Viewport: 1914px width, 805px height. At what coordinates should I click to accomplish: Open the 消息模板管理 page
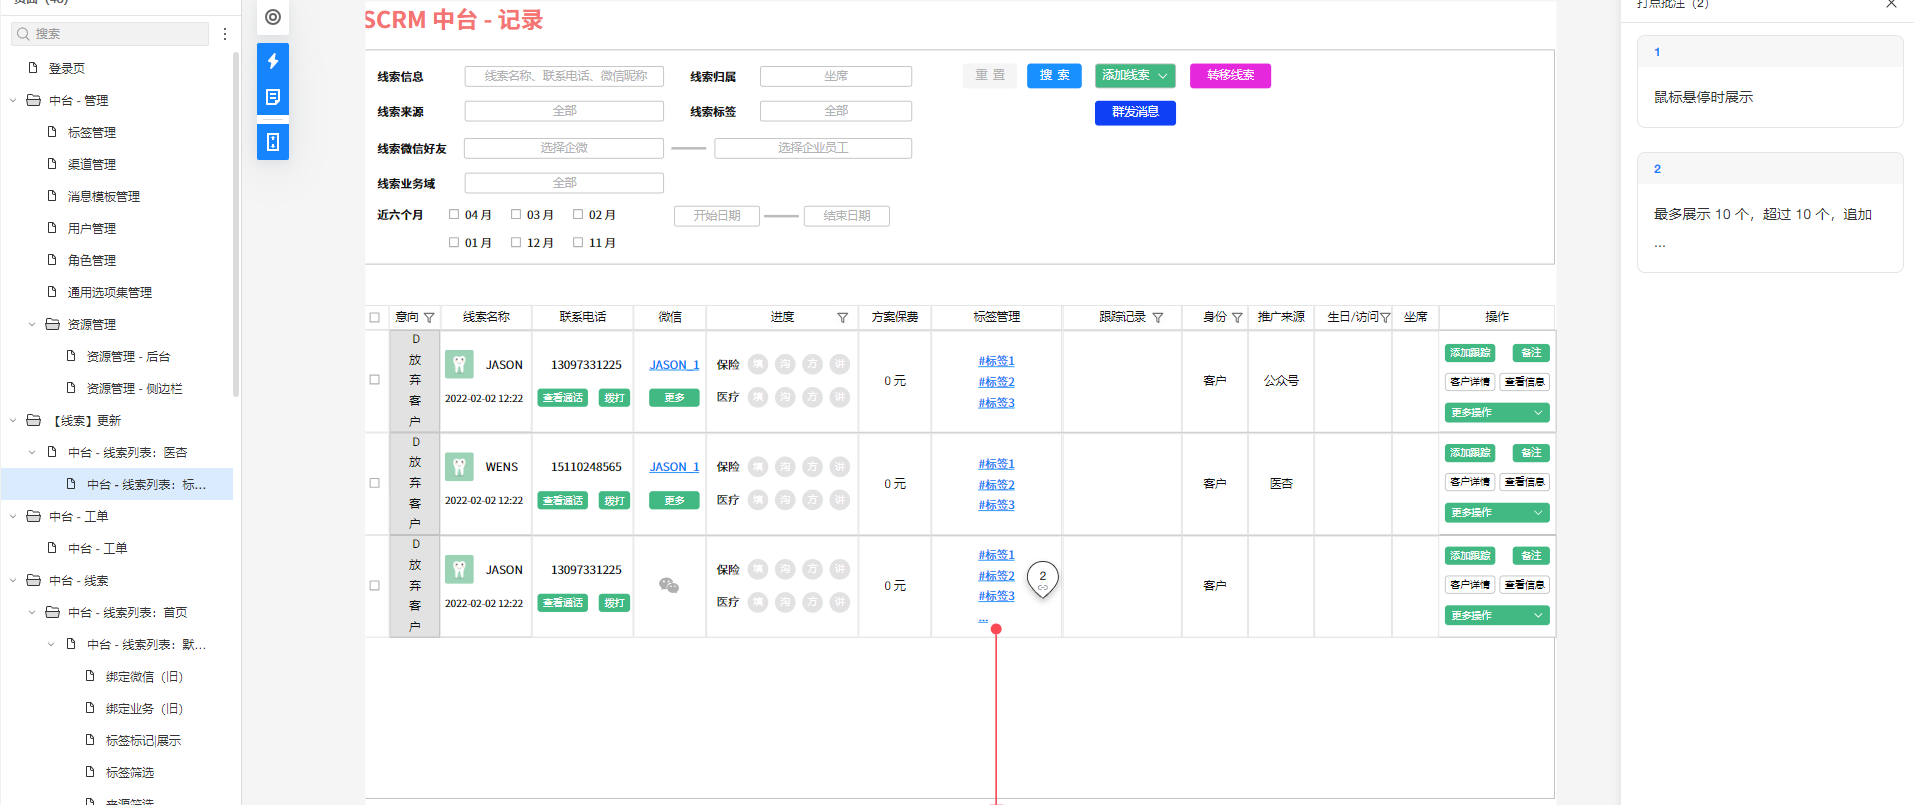coord(104,196)
